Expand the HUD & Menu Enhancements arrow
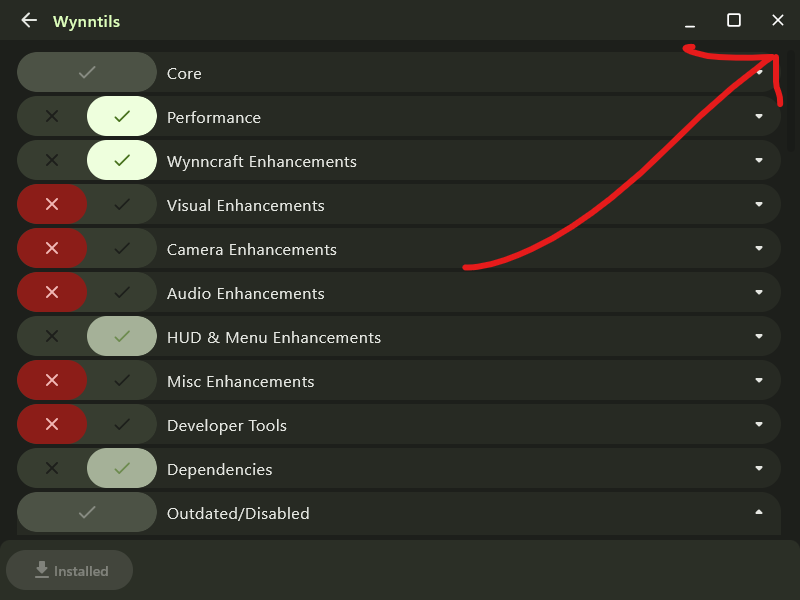This screenshot has height=600, width=800. click(x=759, y=337)
